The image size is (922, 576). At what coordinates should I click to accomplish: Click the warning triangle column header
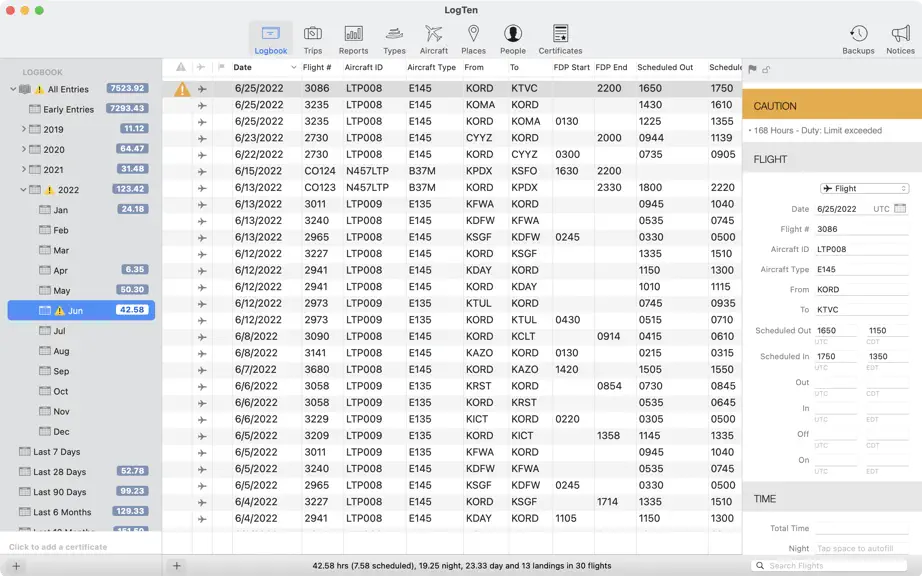pos(181,67)
